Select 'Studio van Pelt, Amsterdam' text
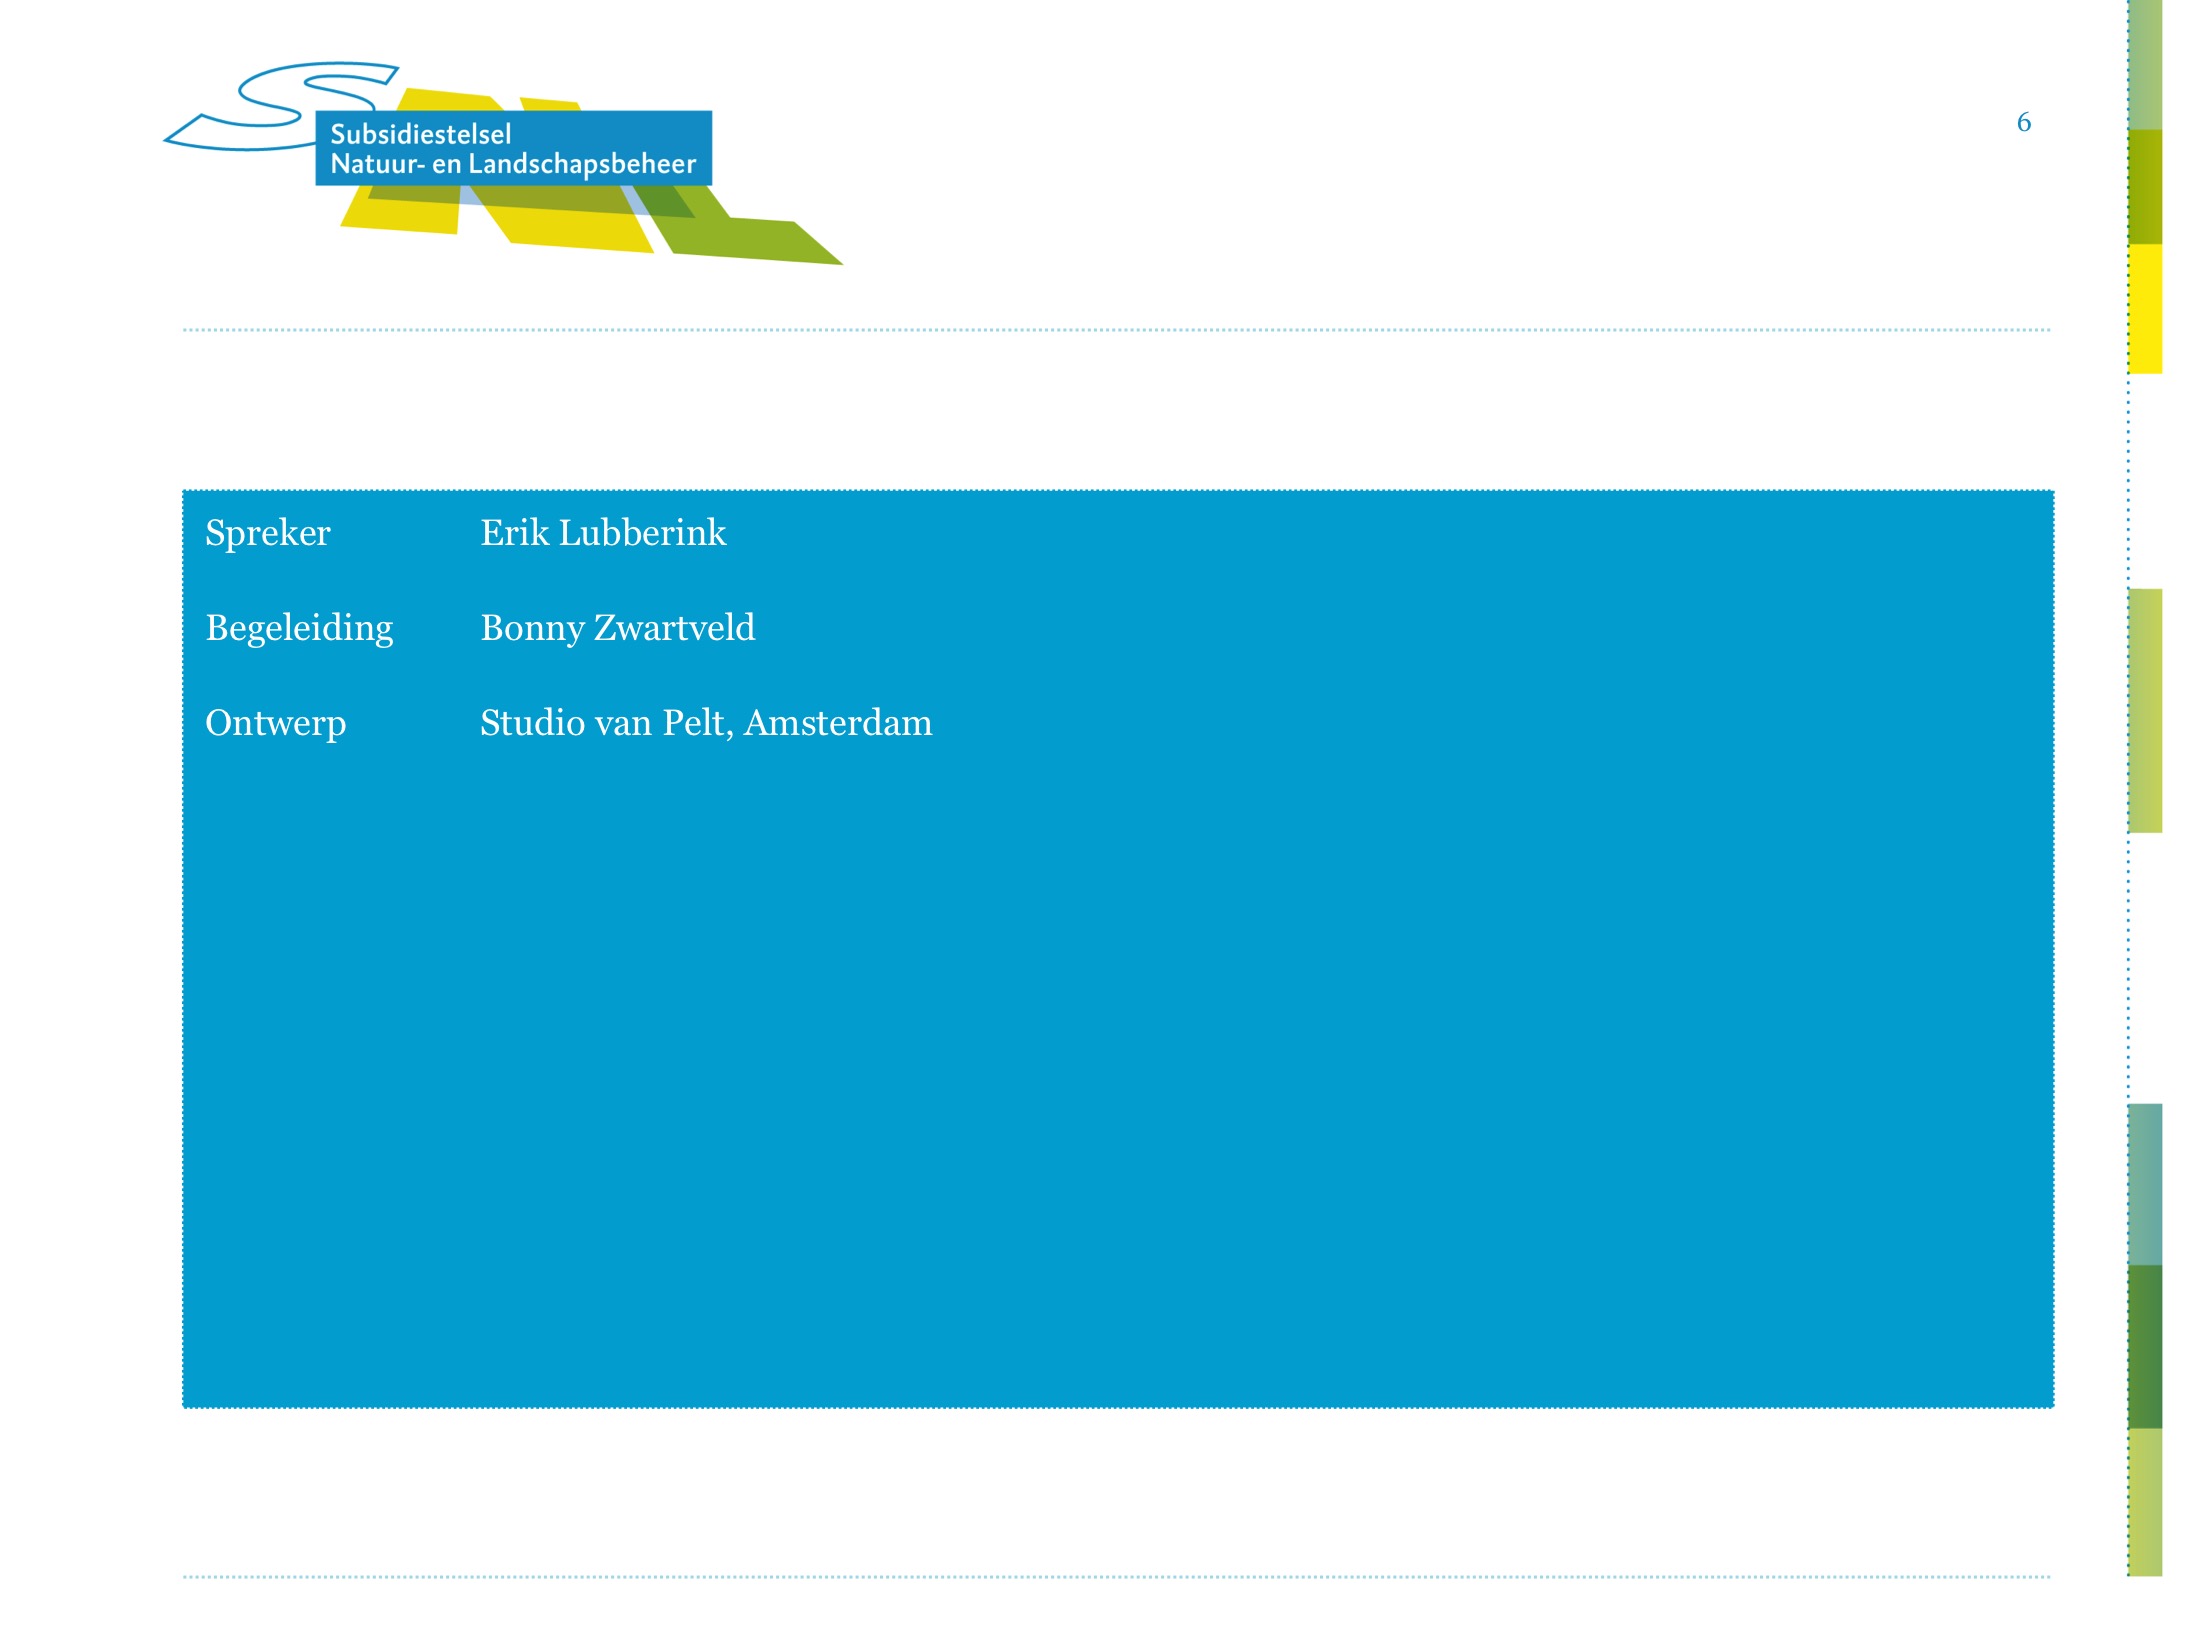This screenshot has height=1650, width=2200. 706,723
